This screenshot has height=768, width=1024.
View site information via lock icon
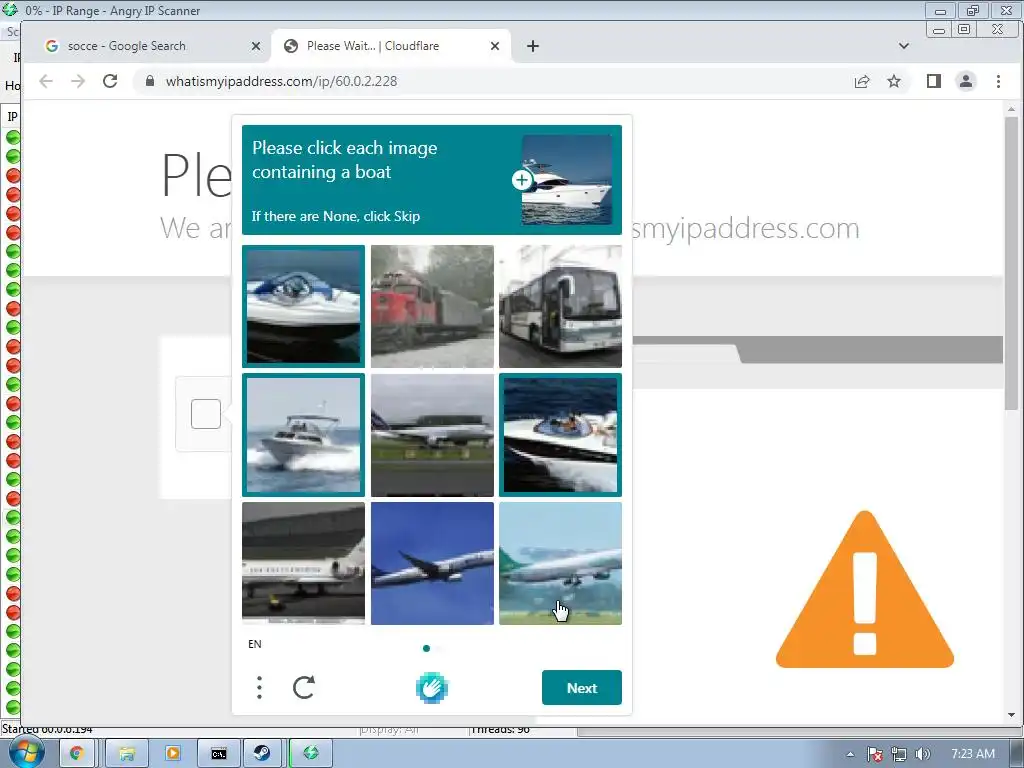[150, 81]
